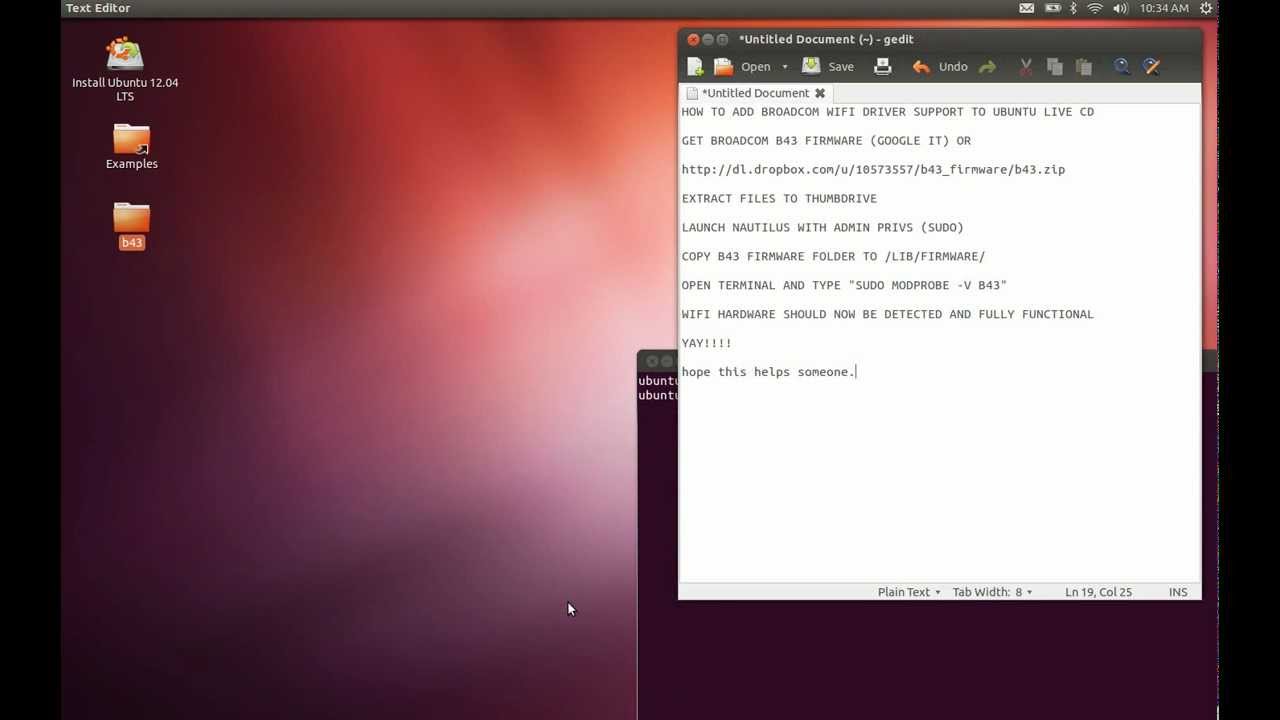This screenshot has height=720, width=1280.
Task: Expand the Open recent files arrow
Action: 785,67
